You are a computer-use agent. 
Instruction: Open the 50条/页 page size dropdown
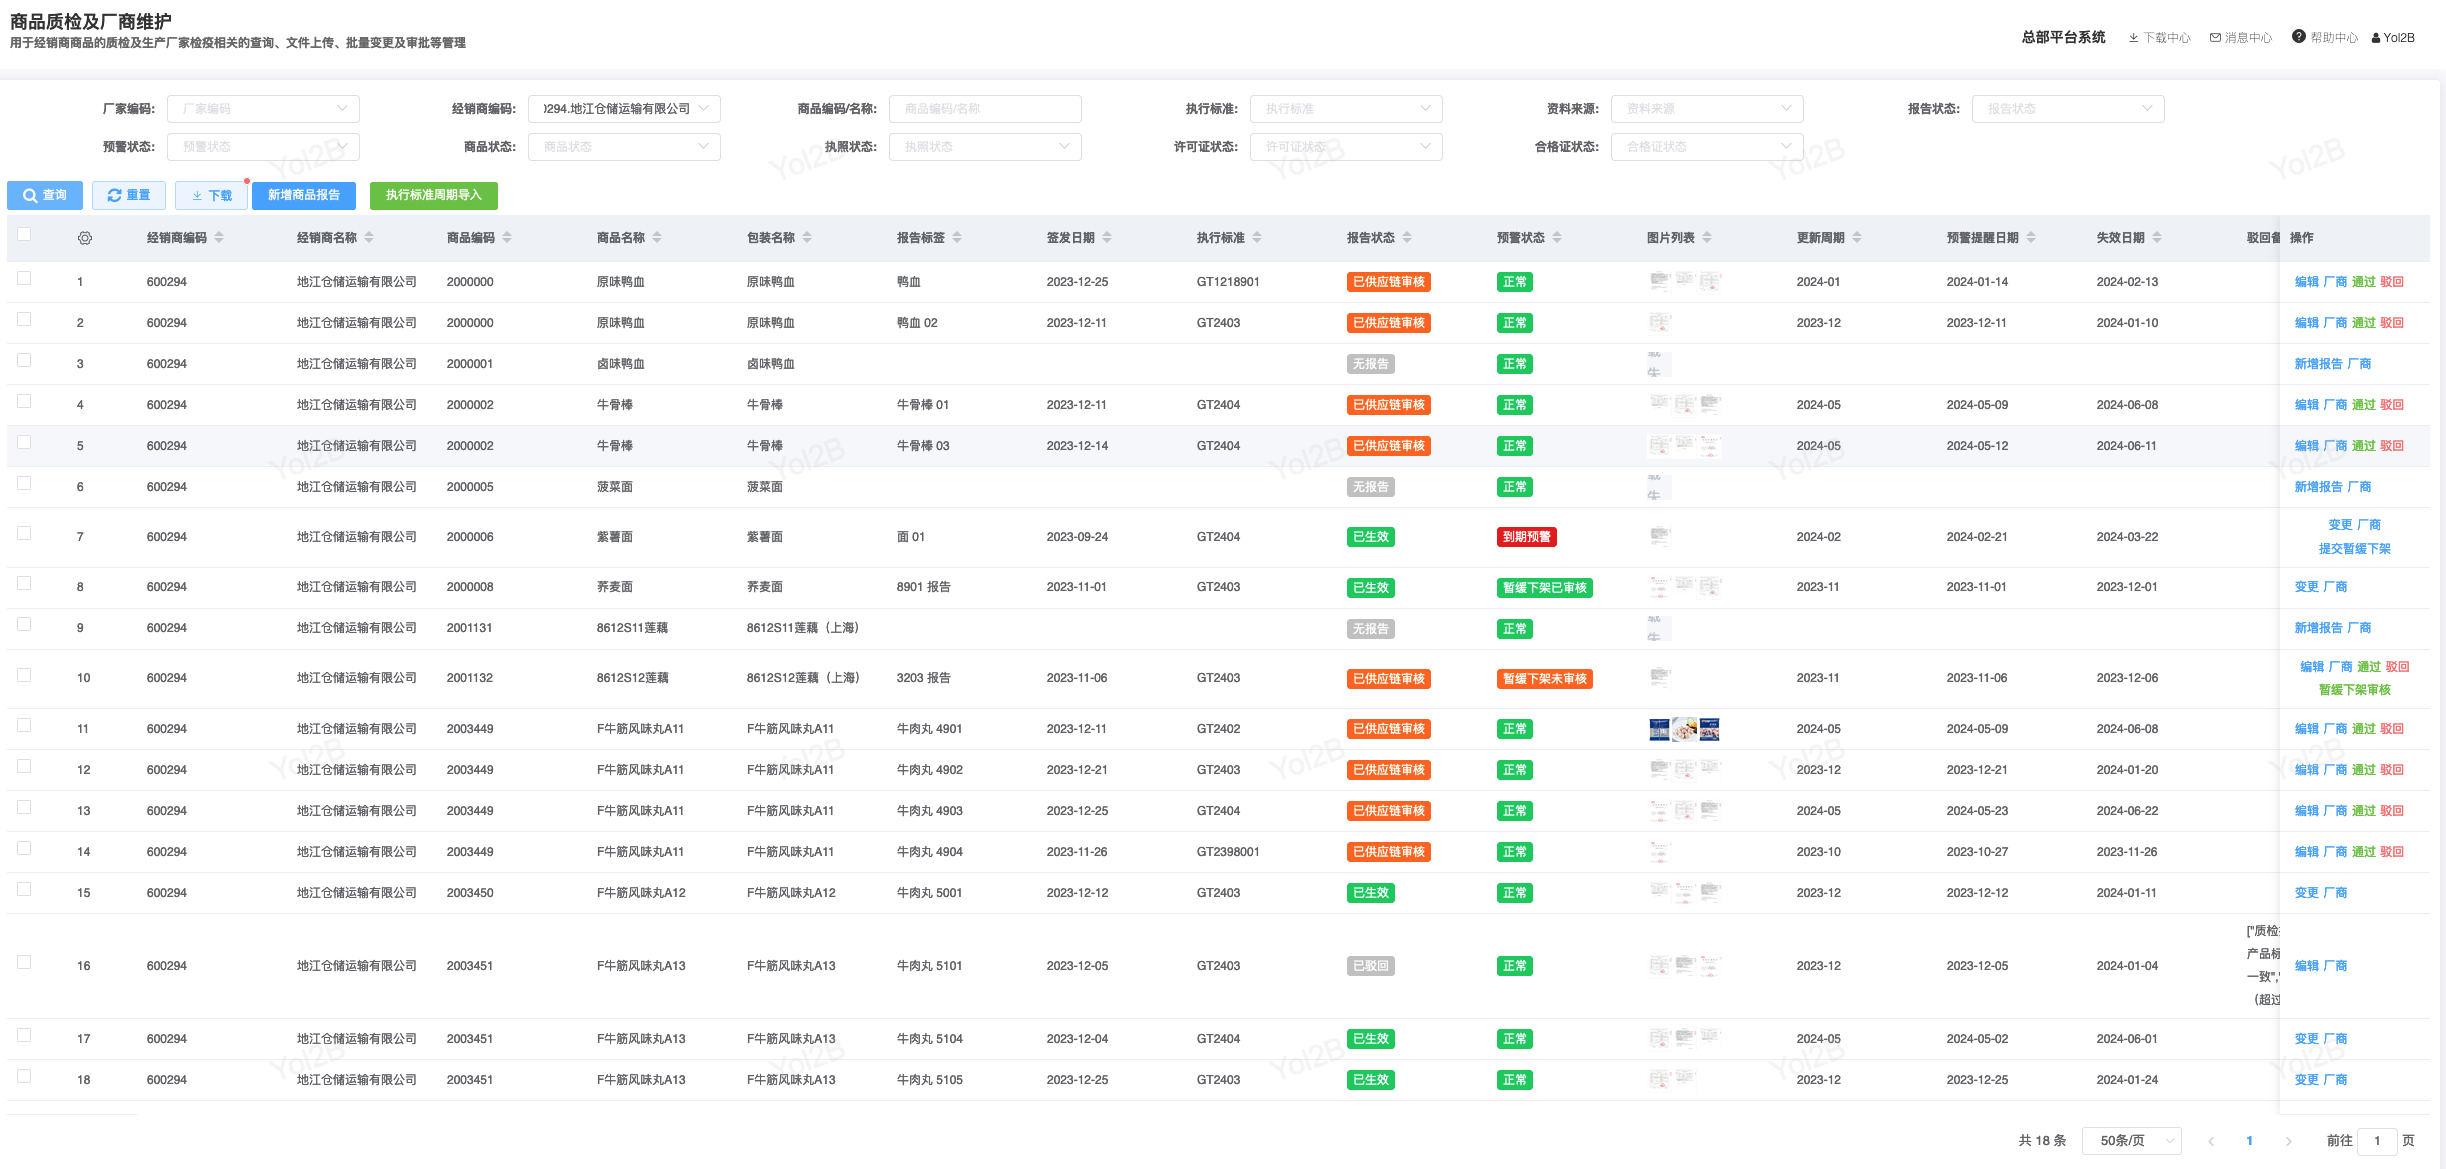point(2131,1141)
